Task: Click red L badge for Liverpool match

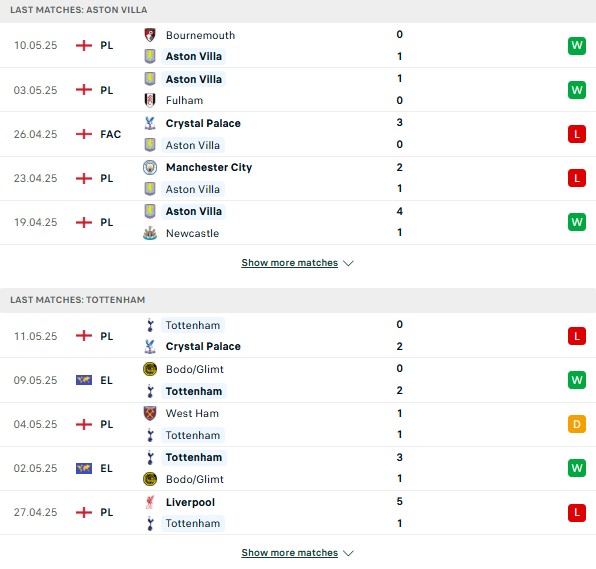Action: pyautogui.click(x=577, y=512)
